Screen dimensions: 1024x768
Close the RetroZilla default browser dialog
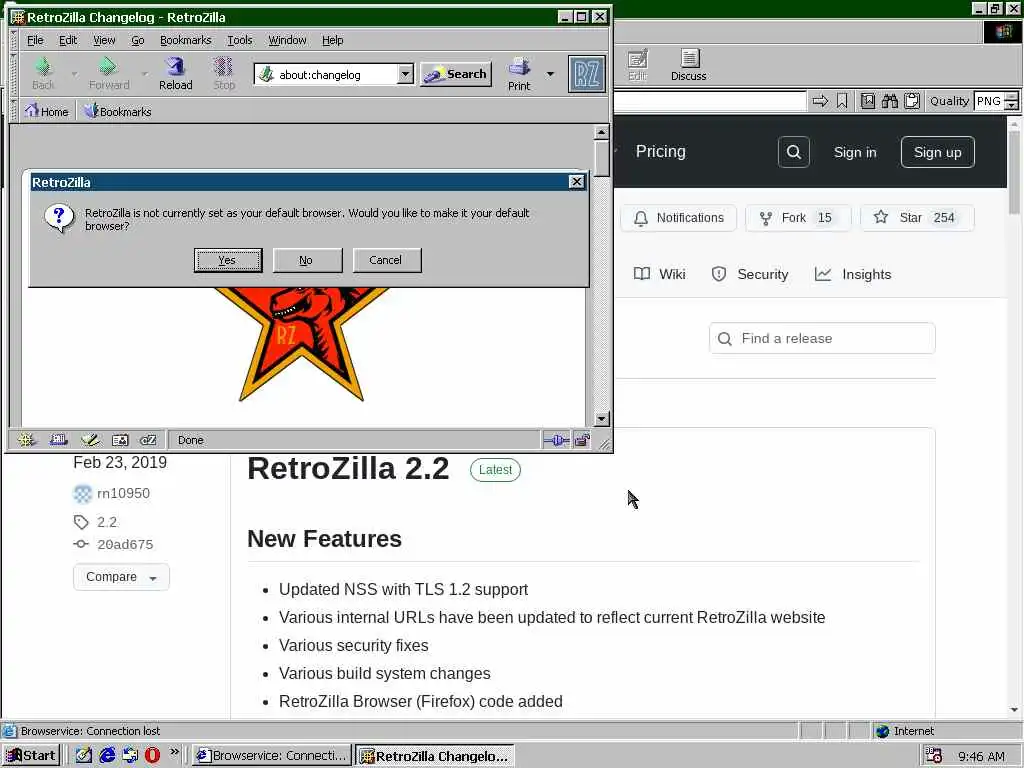click(x=576, y=182)
